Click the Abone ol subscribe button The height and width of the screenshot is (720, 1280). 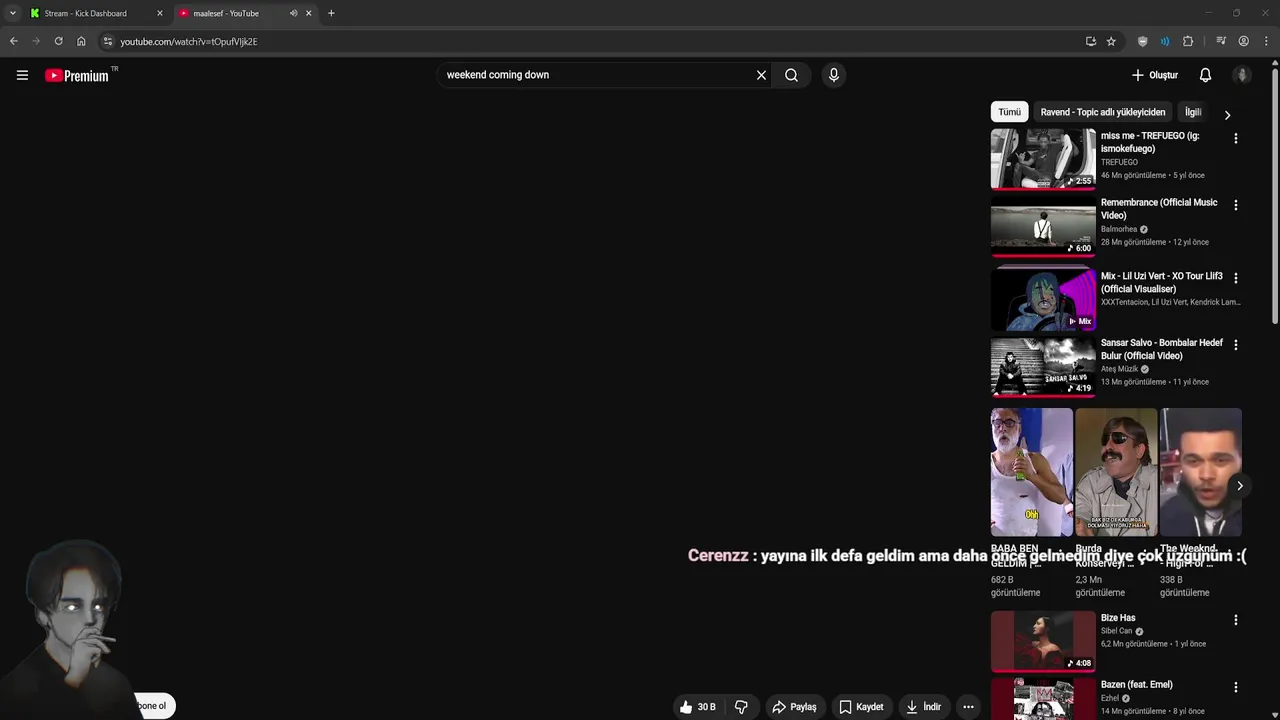pyautogui.click(x=153, y=706)
